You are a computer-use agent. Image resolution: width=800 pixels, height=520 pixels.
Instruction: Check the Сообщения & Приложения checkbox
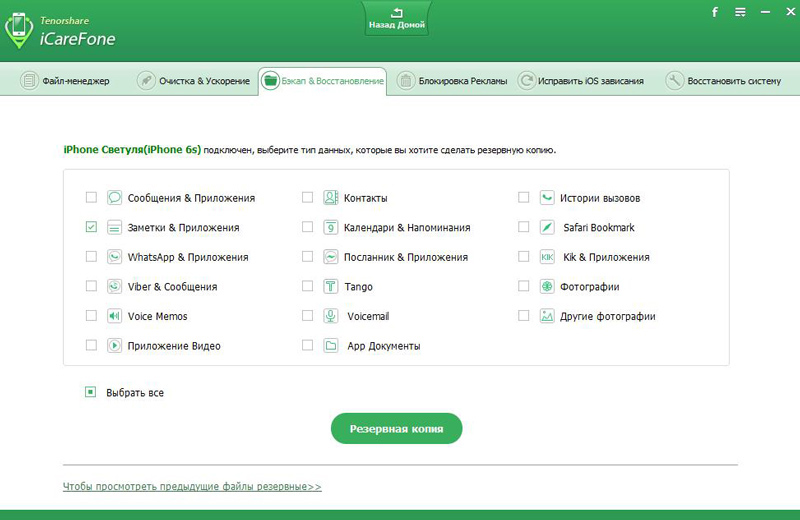91,197
